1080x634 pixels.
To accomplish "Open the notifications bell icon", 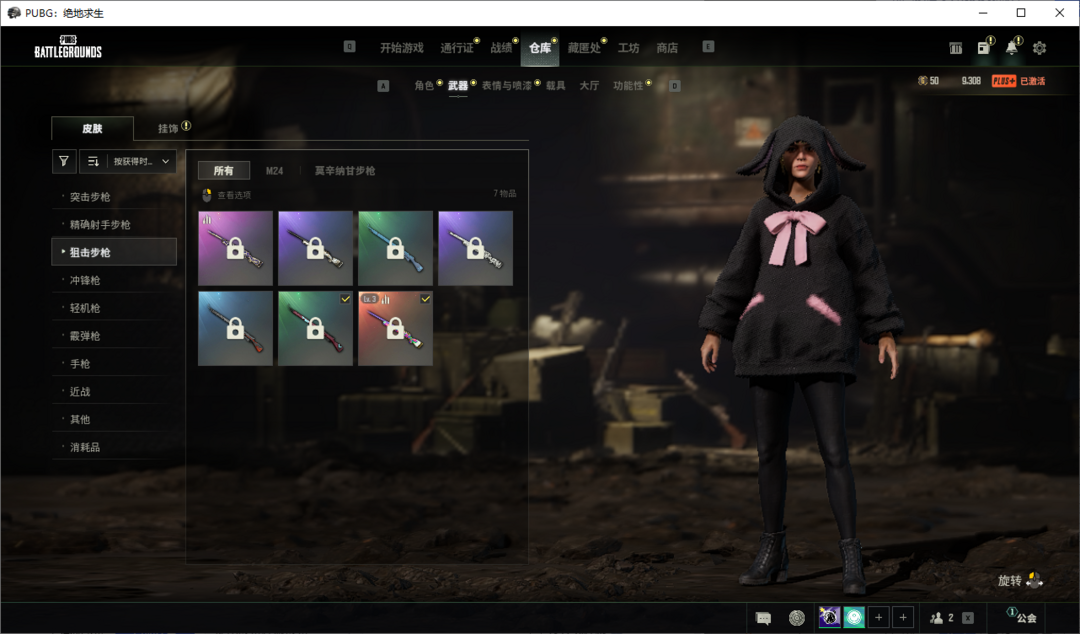I will (x=1012, y=48).
